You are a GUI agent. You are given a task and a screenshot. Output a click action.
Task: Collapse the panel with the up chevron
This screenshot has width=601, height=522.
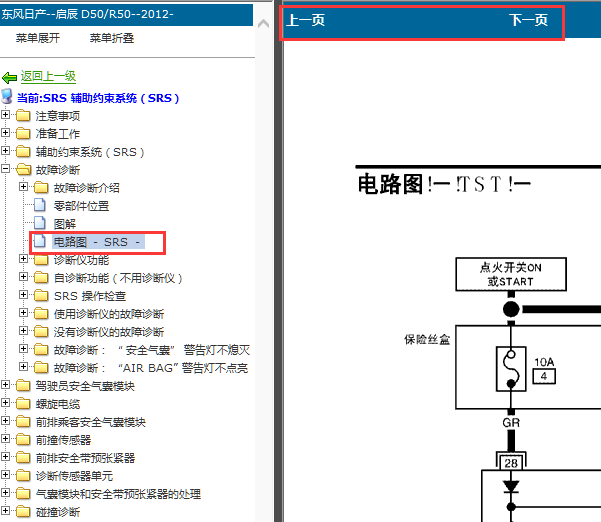pyautogui.click(x=263, y=24)
